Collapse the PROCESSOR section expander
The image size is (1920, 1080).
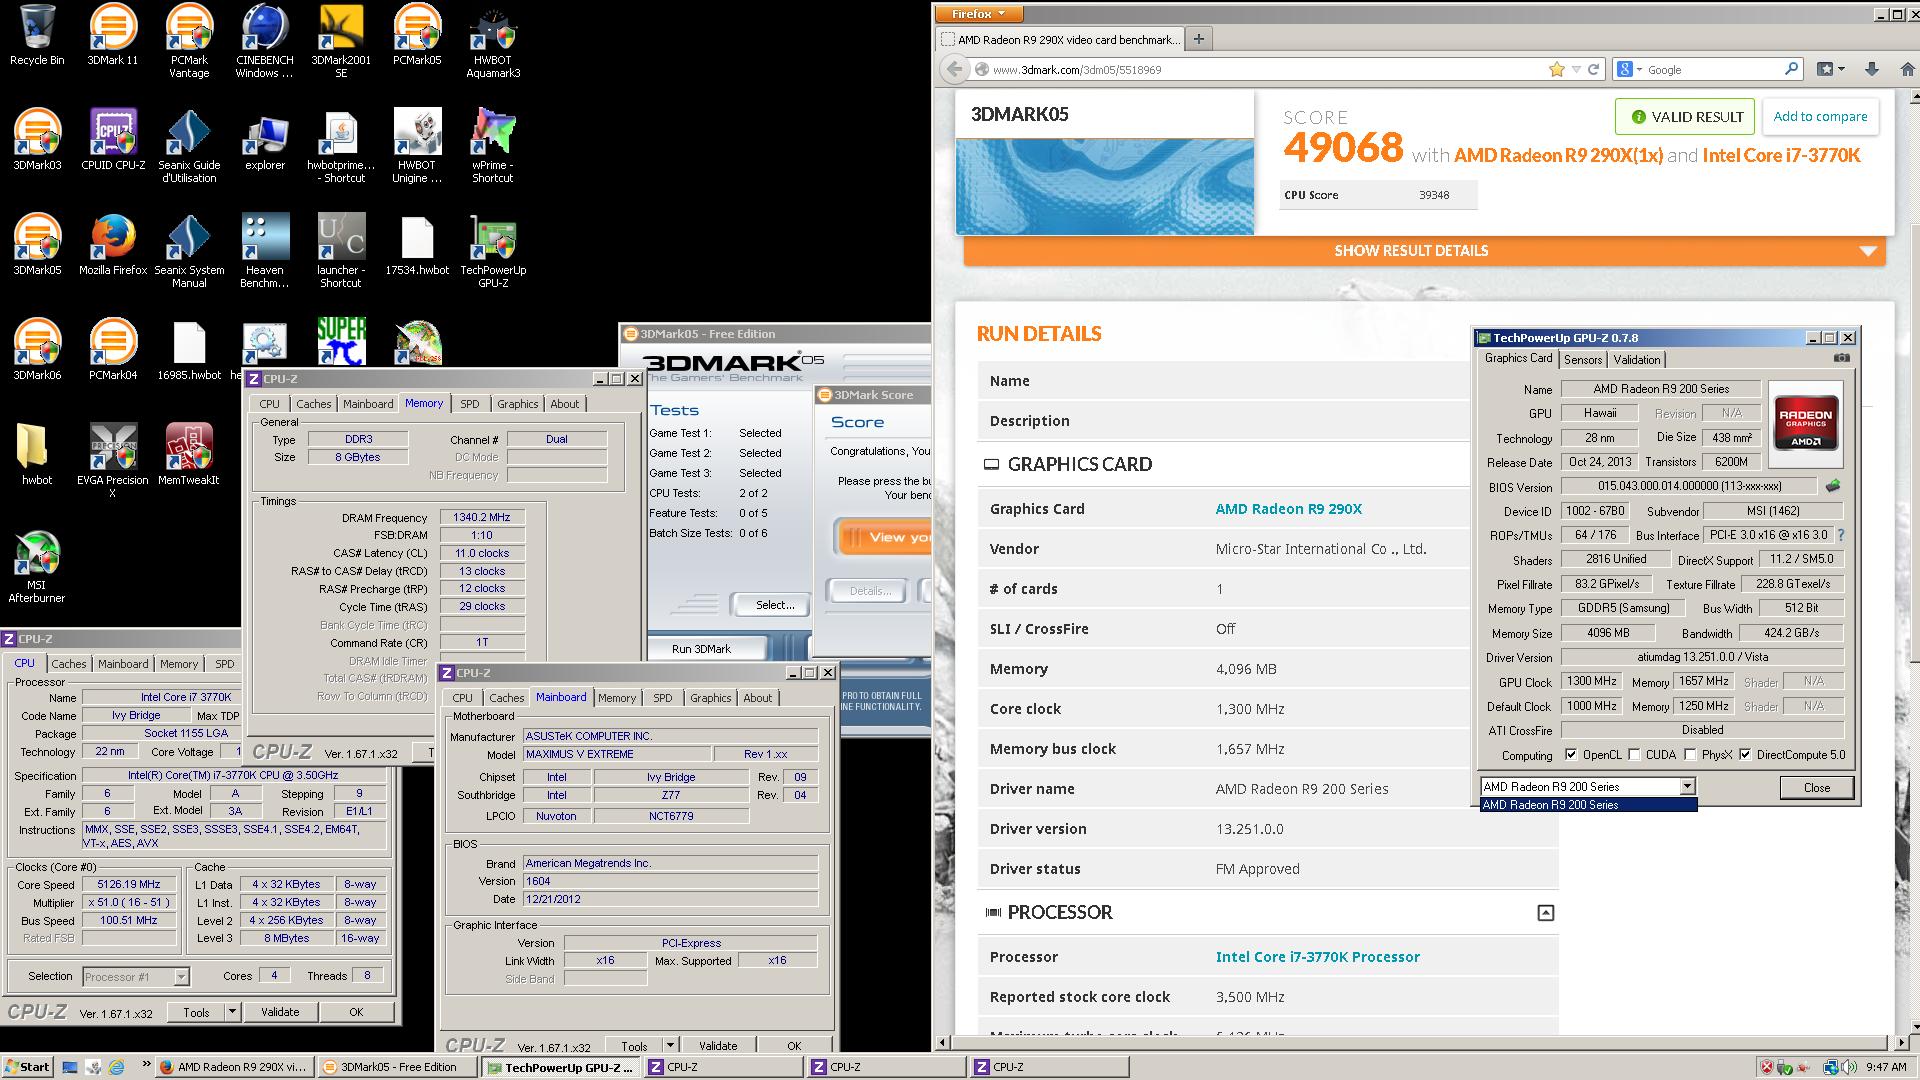tap(1545, 912)
